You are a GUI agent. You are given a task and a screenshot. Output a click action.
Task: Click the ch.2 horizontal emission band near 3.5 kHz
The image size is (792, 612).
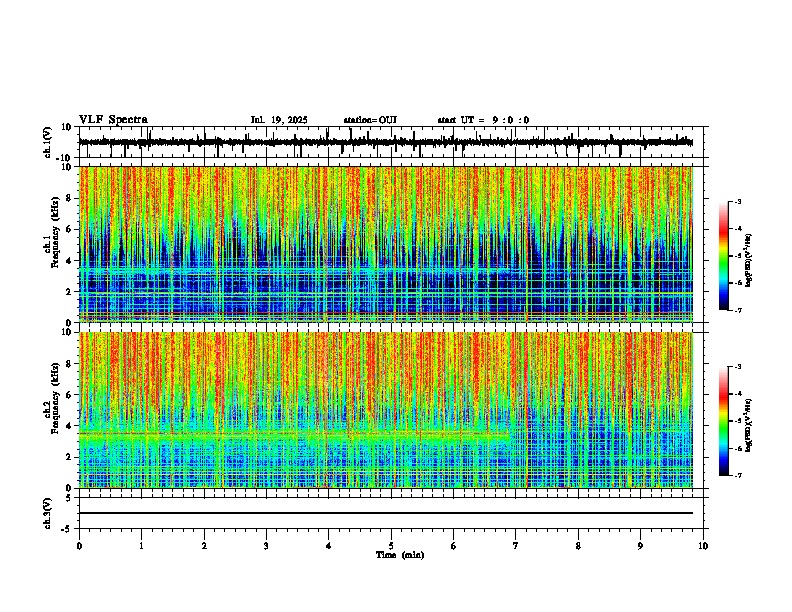point(294,434)
